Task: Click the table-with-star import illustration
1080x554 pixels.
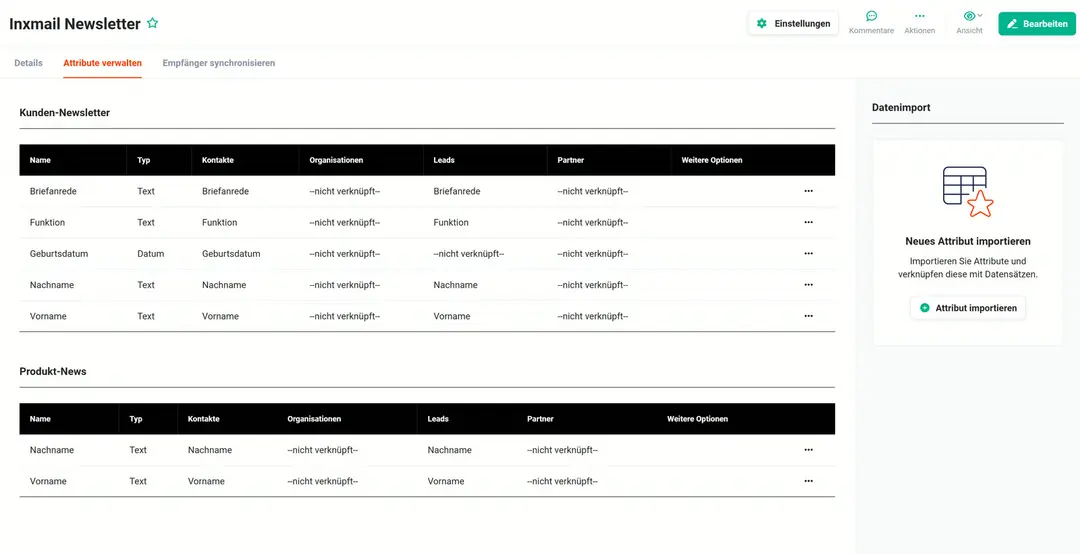Action: coord(968,192)
